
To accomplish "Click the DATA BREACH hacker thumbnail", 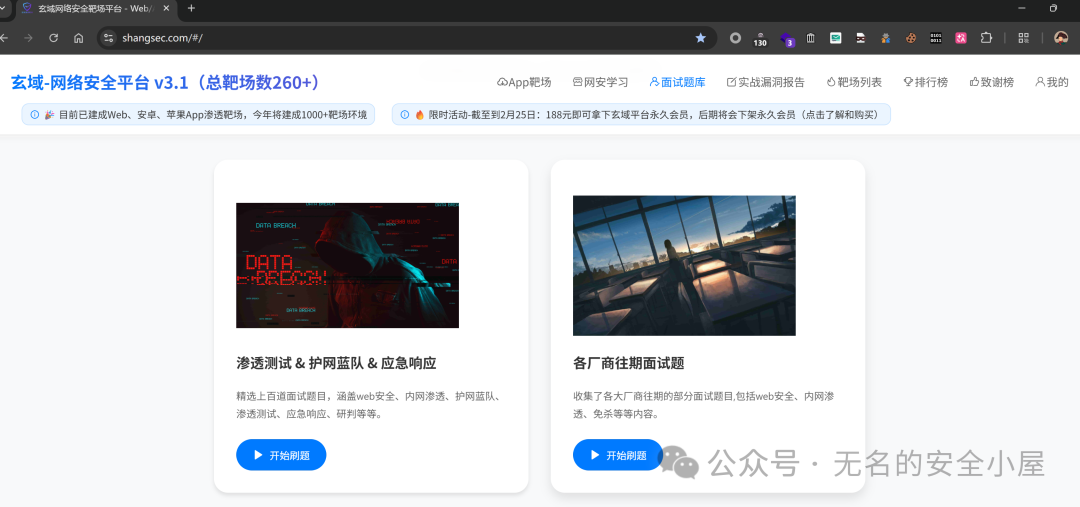I will point(347,265).
